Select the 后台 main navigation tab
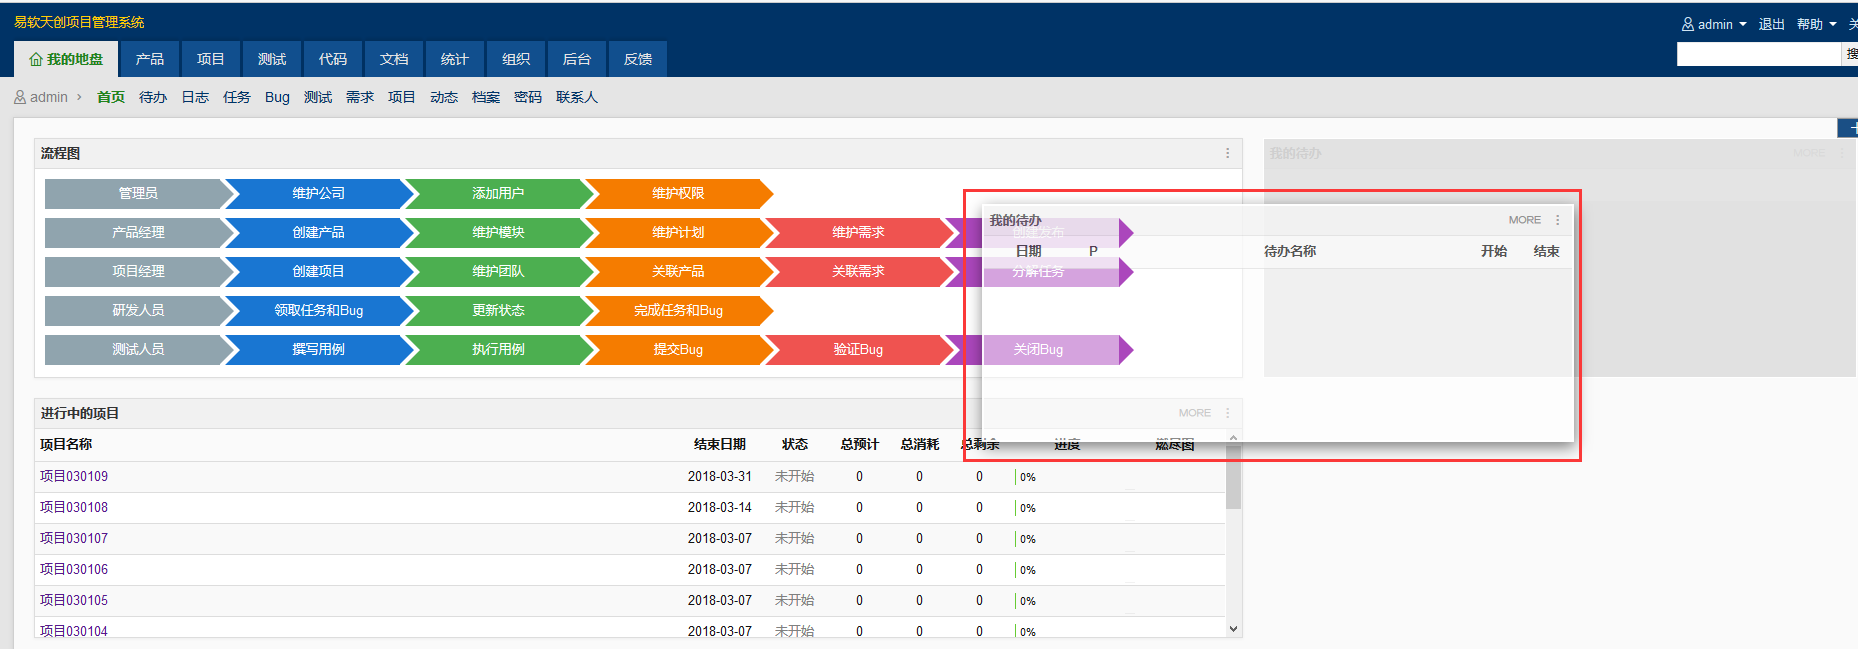 (x=577, y=59)
